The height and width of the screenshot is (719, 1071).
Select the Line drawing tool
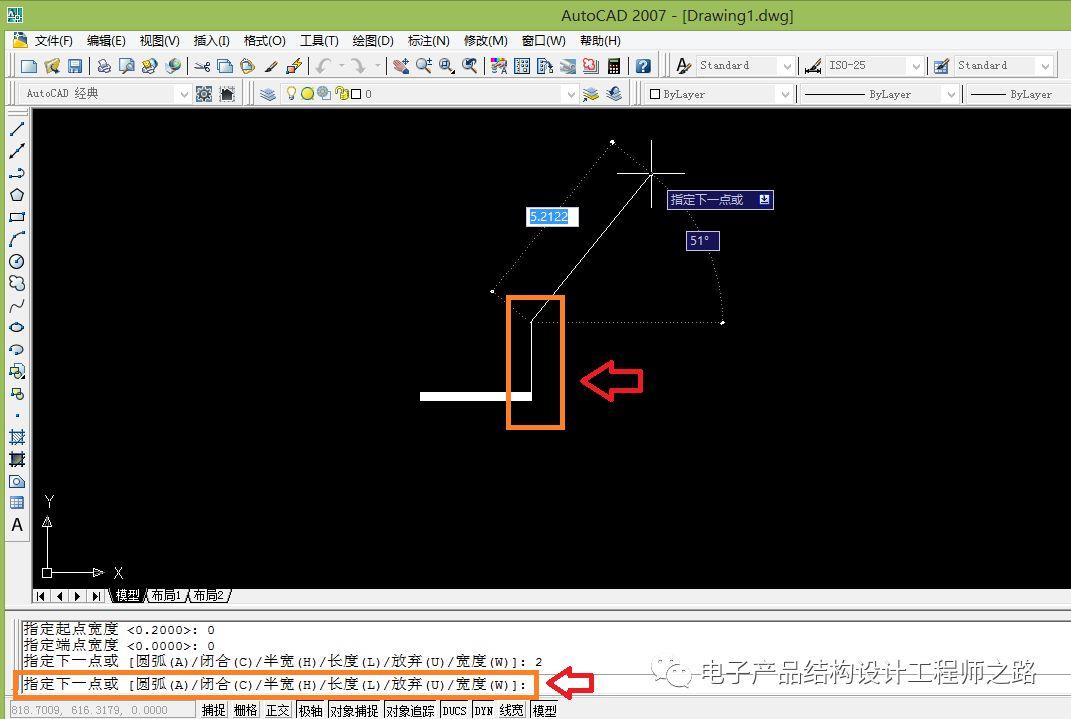pos(17,128)
